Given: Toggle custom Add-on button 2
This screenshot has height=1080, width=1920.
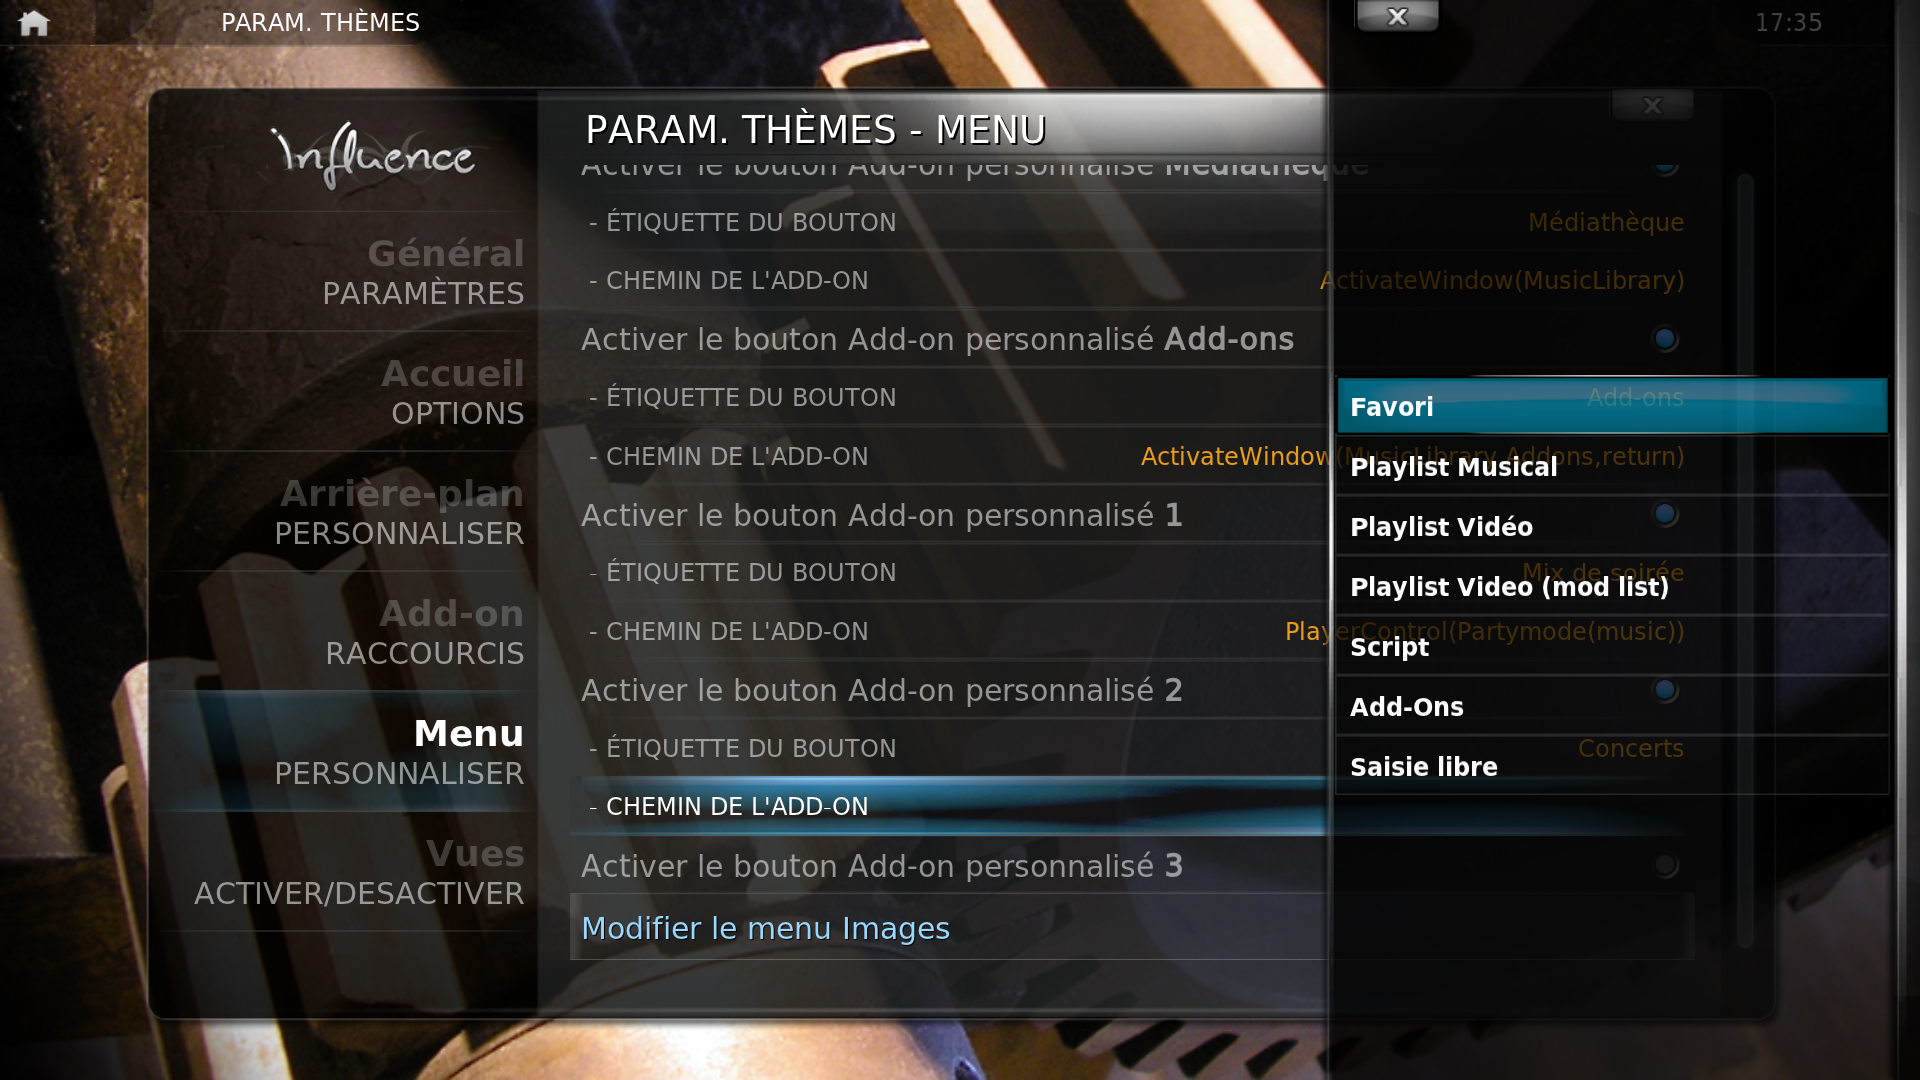Looking at the screenshot, I should pos(1665,690).
